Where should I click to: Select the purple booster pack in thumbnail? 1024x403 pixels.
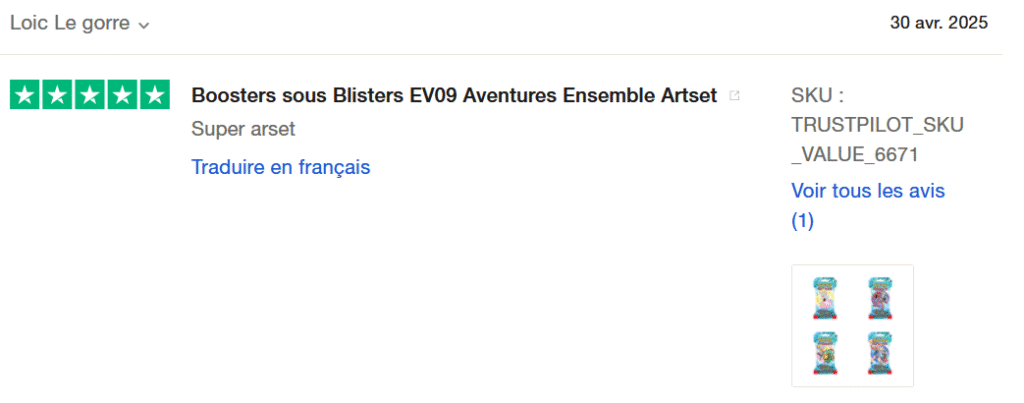[x=880, y=298]
